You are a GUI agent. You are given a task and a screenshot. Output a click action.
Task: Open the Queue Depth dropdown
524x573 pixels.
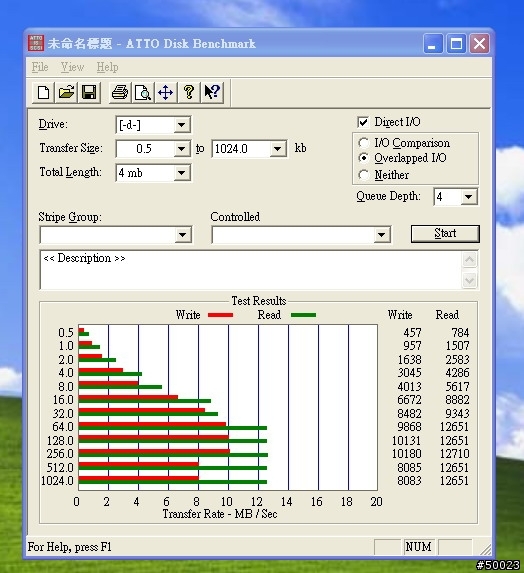(x=469, y=197)
